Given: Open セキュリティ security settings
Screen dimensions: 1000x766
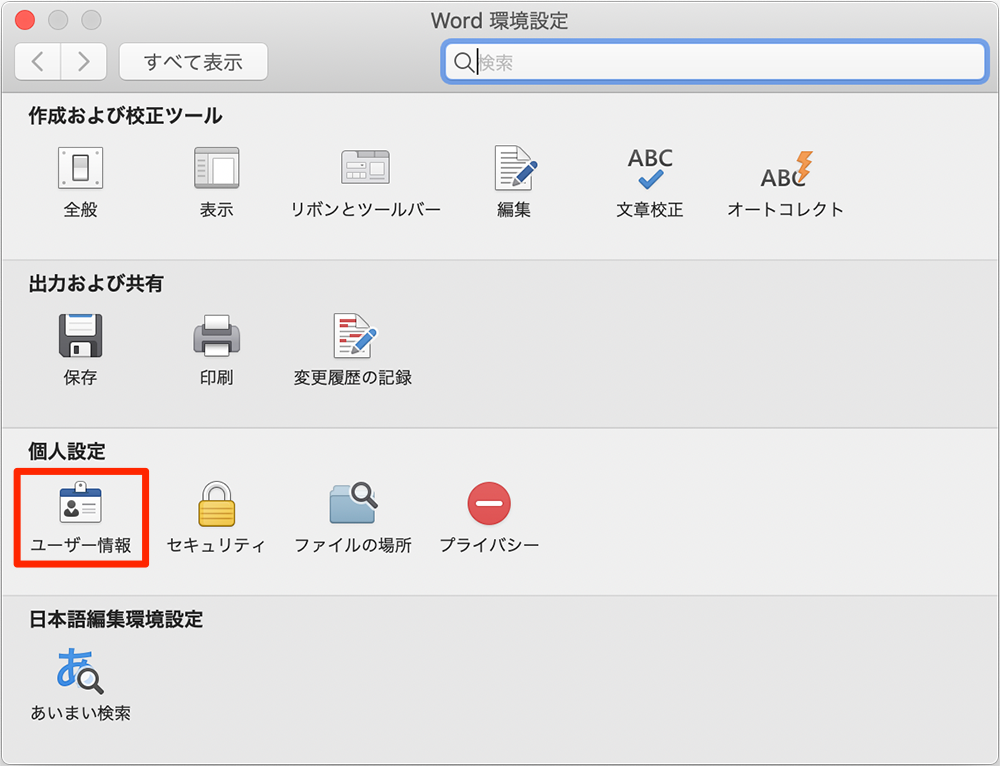Looking at the screenshot, I should [x=216, y=518].
